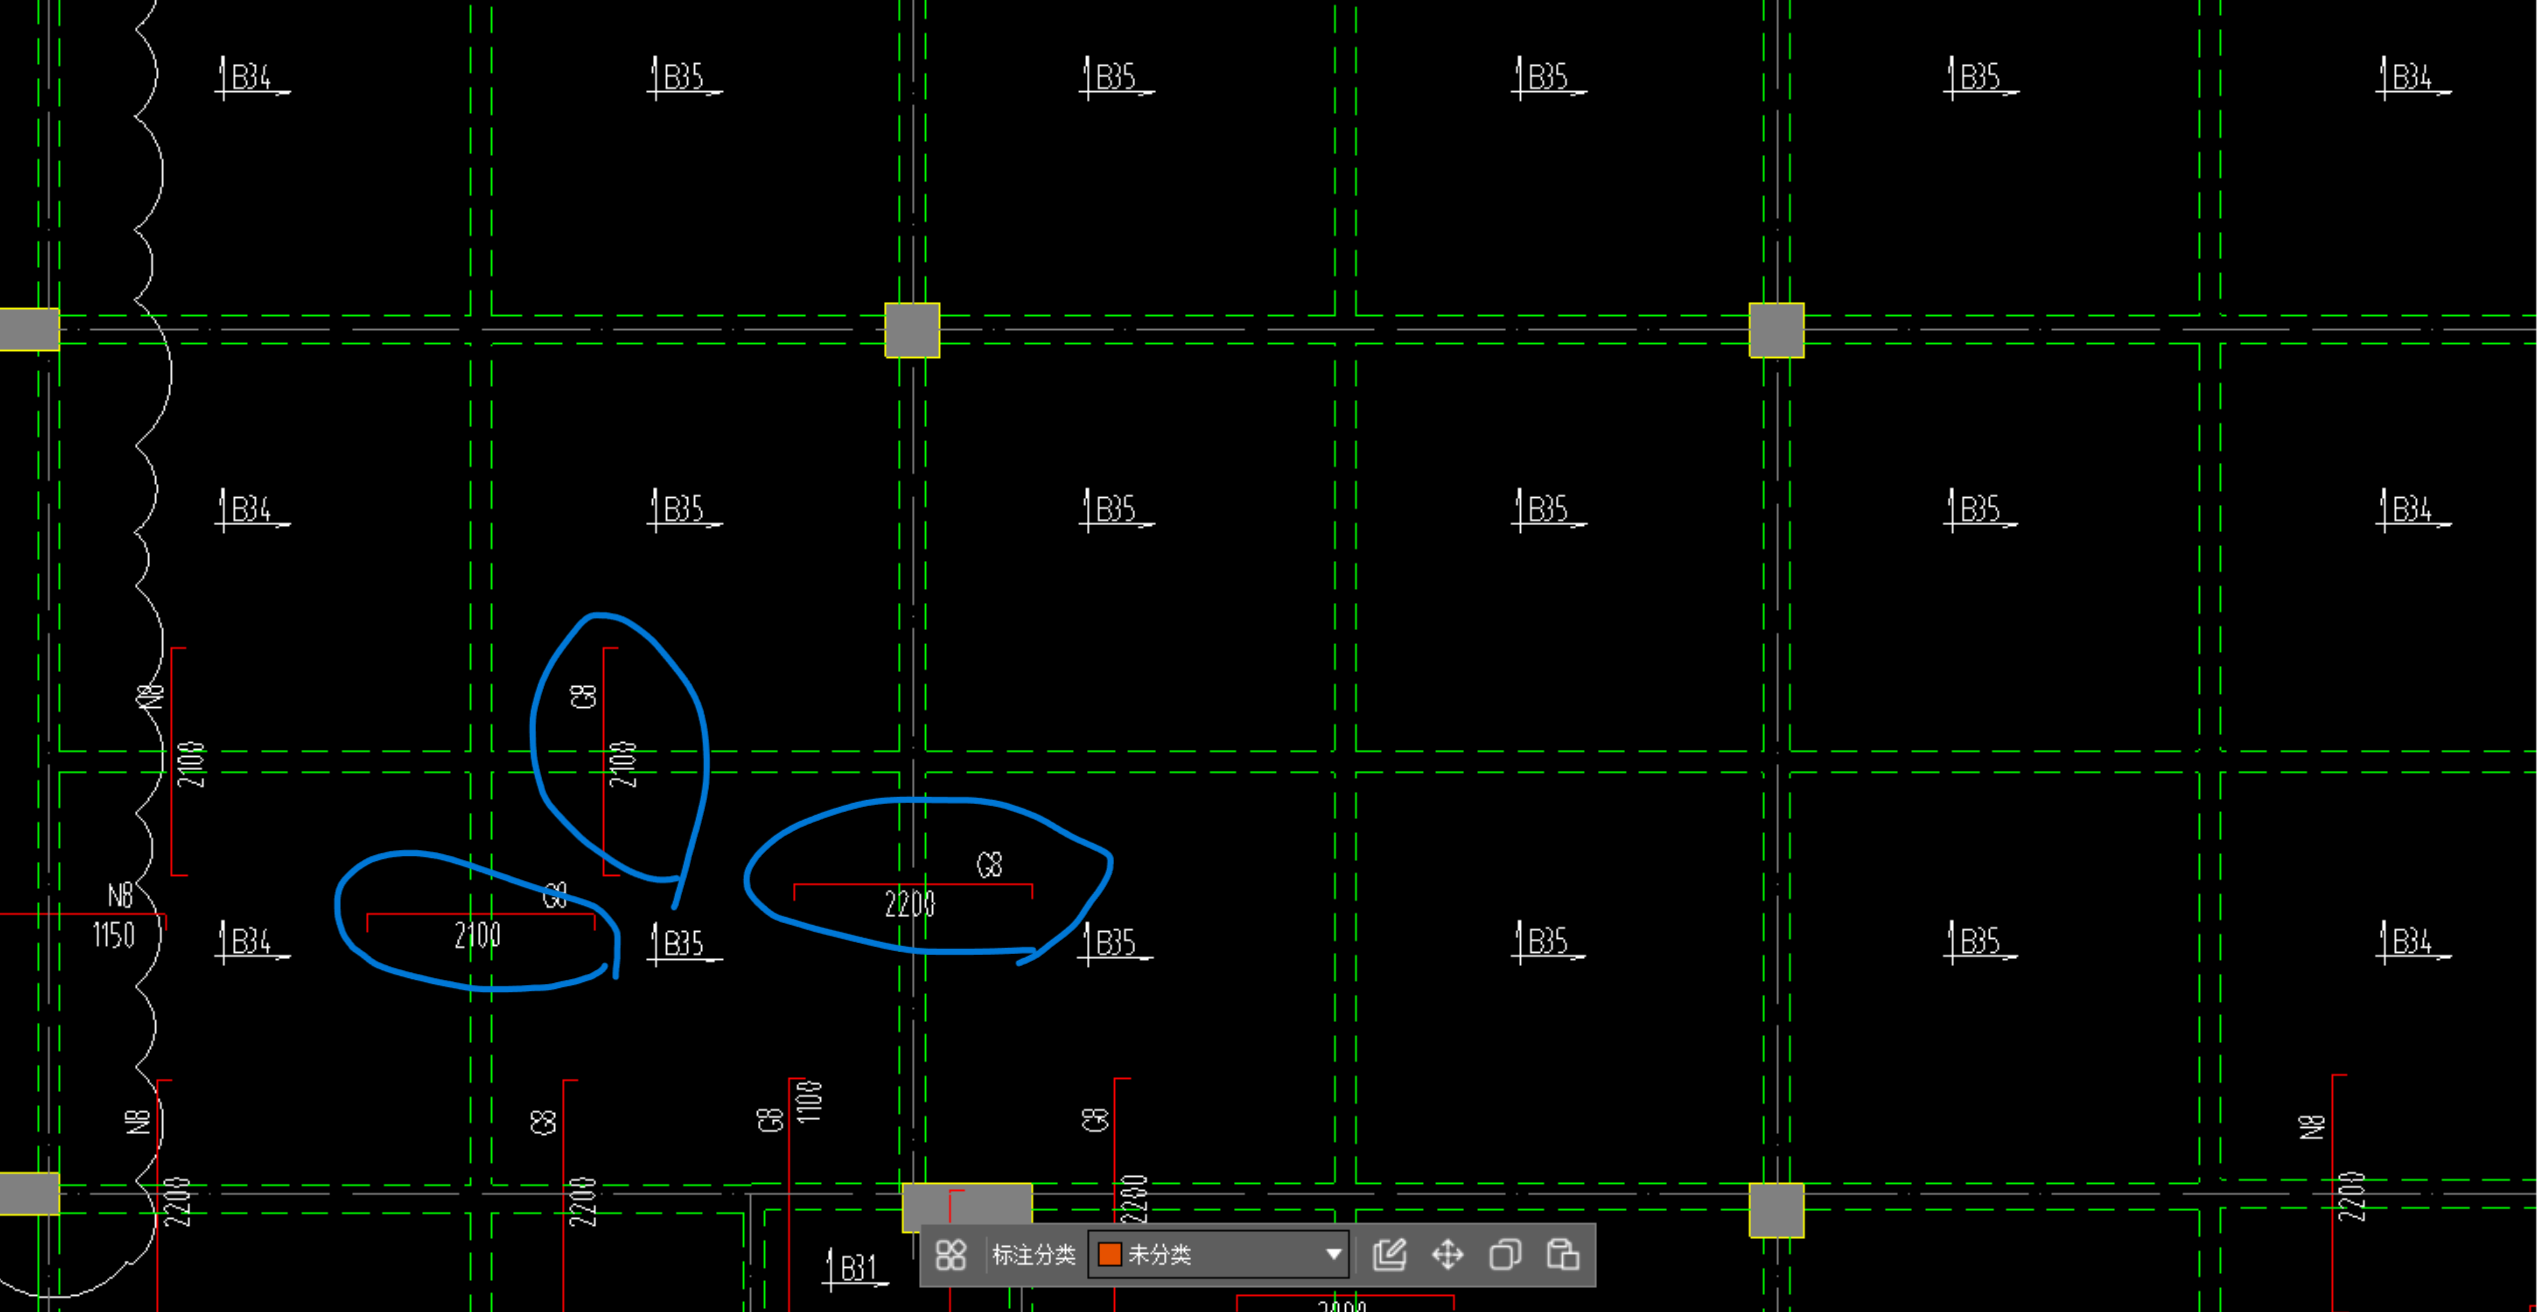
Task: Open the 未分类 category dropdown
Action: pos(1218,1254)
